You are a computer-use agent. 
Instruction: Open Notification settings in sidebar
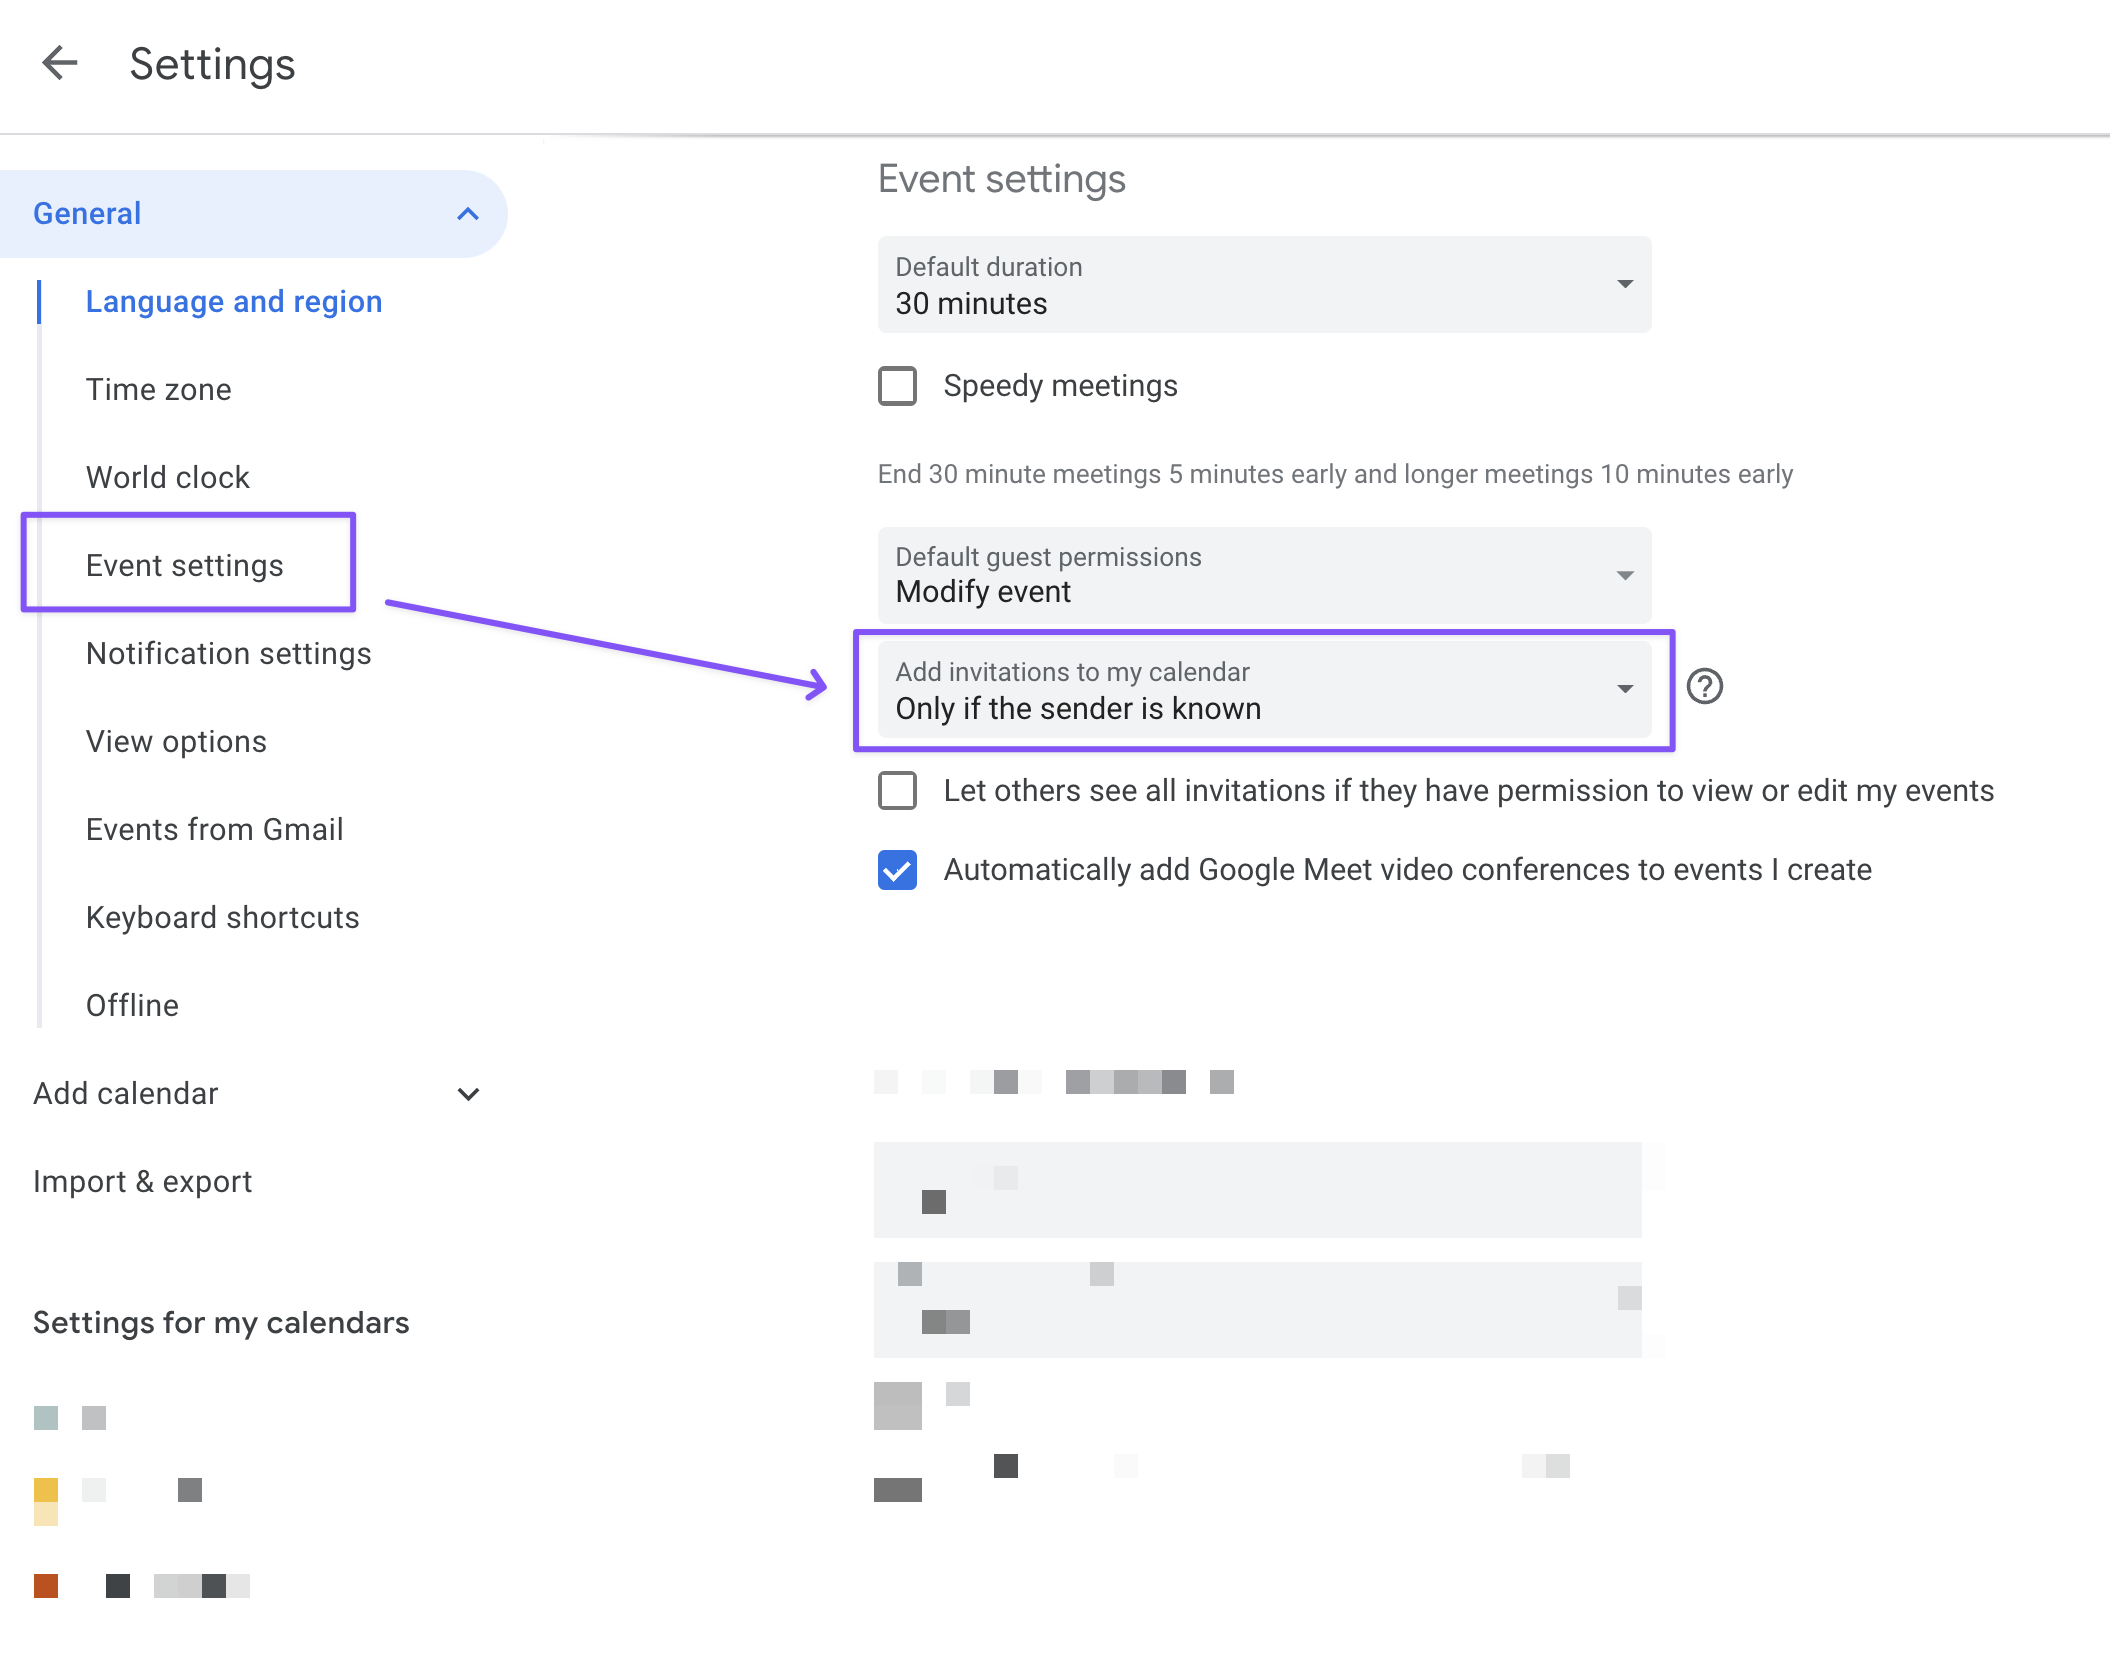coord(228,654)
